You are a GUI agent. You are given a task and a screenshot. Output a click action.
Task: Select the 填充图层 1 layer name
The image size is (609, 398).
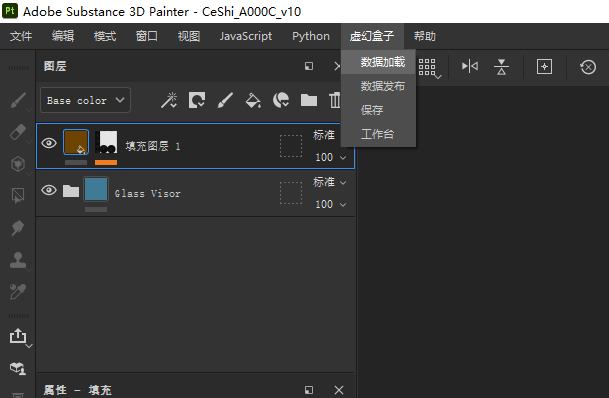(x=153, y=146)
